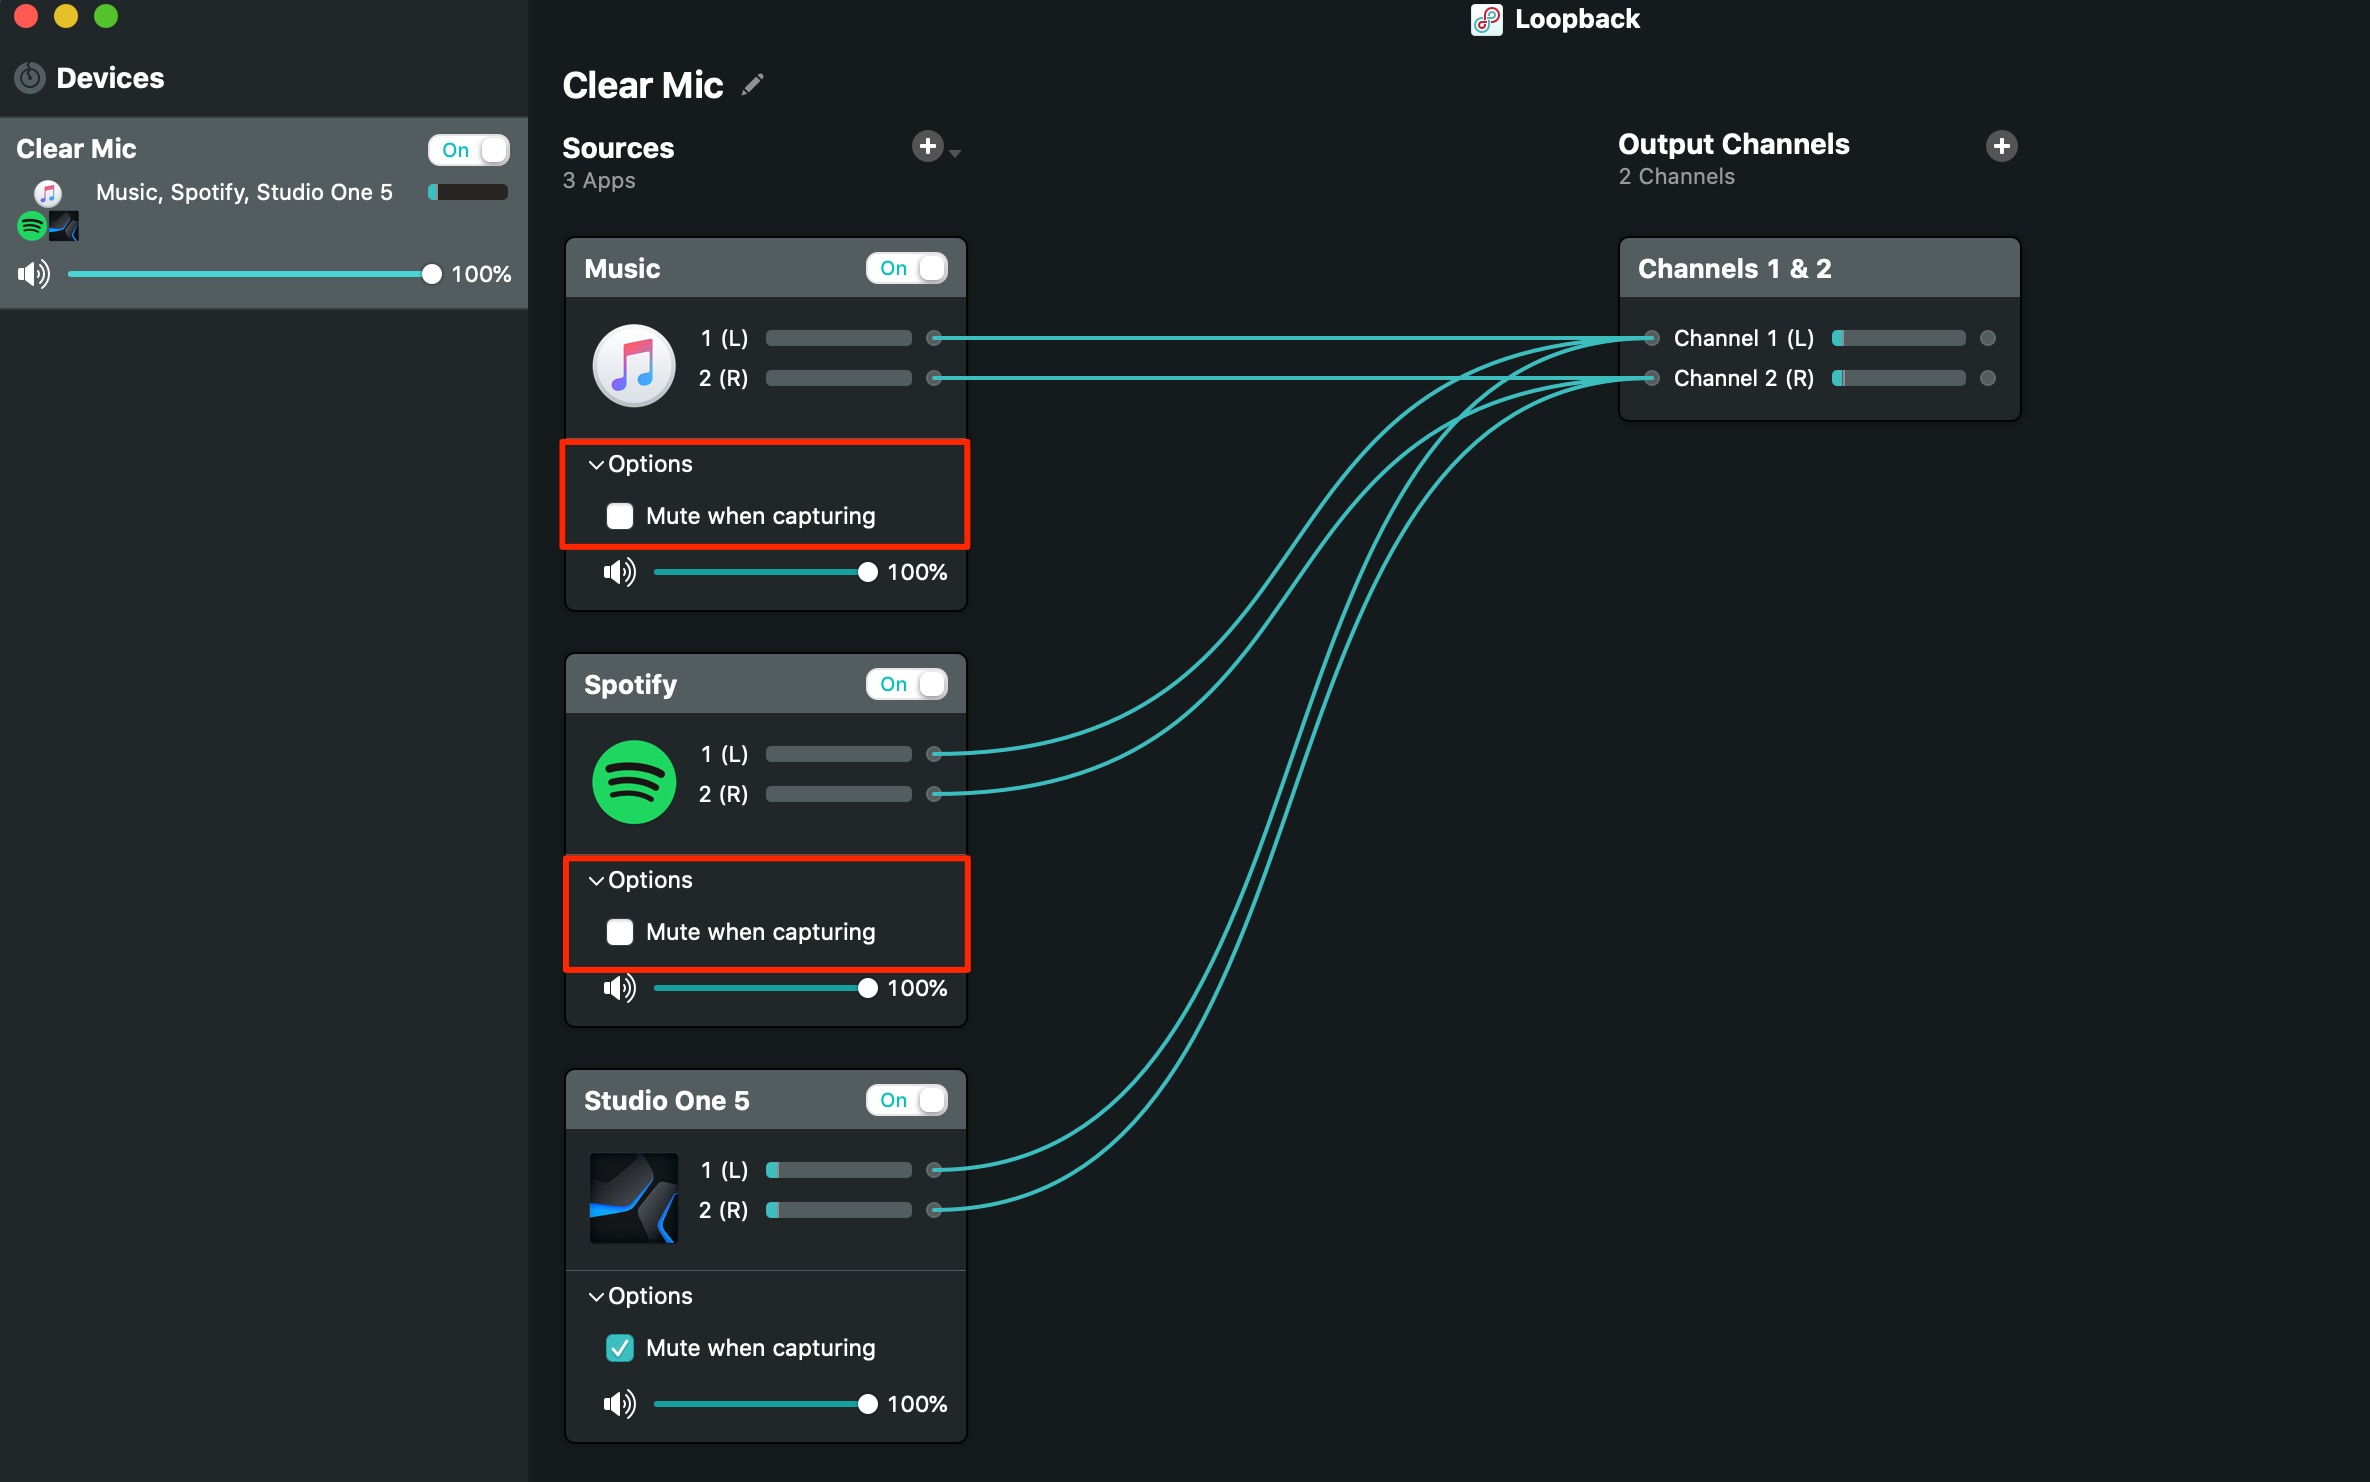This screenshot has height=1482, width=2370.
Task: Click the Studio One 5 source card title
Action: tap(666, 1100)
